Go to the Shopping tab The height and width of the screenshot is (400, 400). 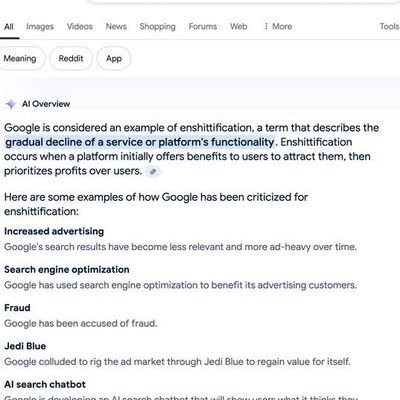point(158,26)
